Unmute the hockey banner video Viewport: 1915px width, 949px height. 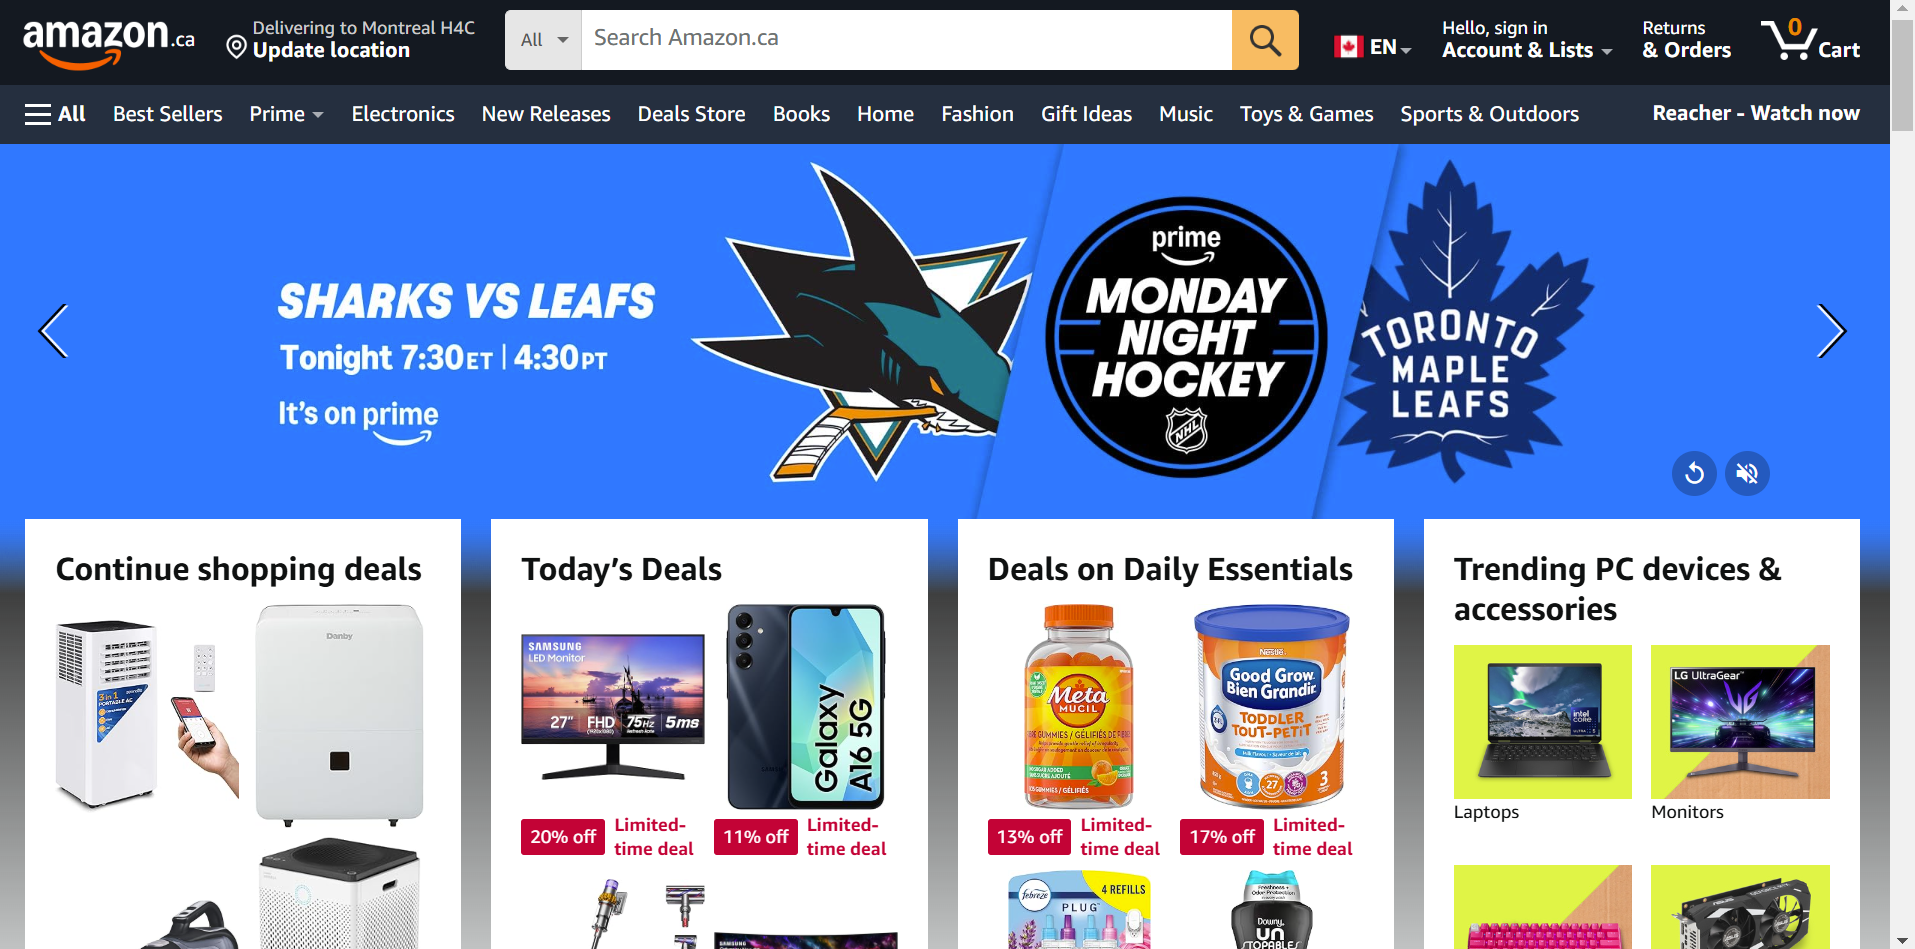point(1747,473)
